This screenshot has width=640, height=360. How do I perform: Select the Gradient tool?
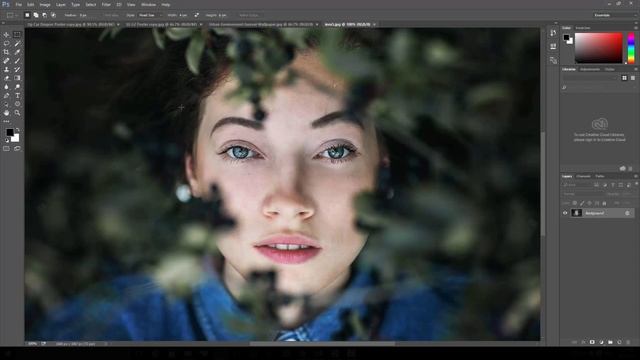pos(17,78)
